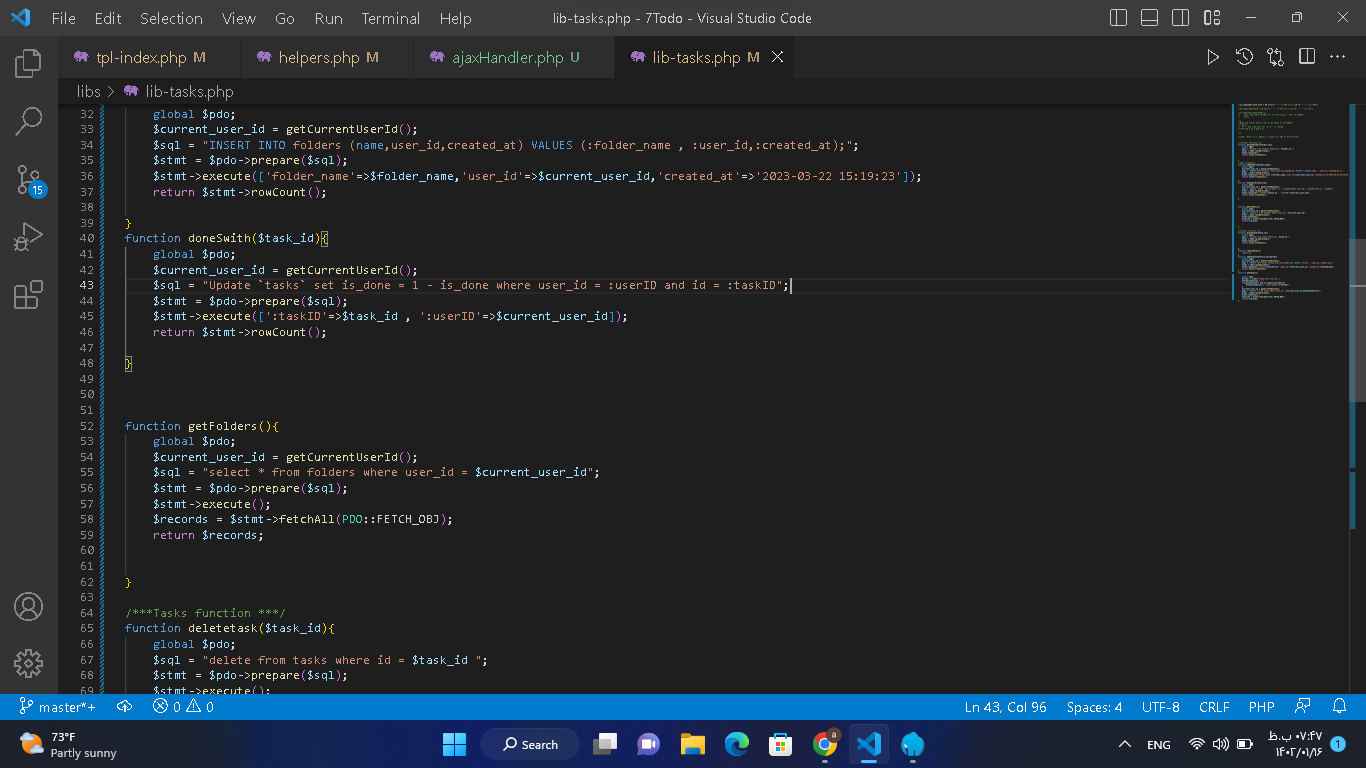Open Microsoft Store from the taskbar

pos(781,744)
